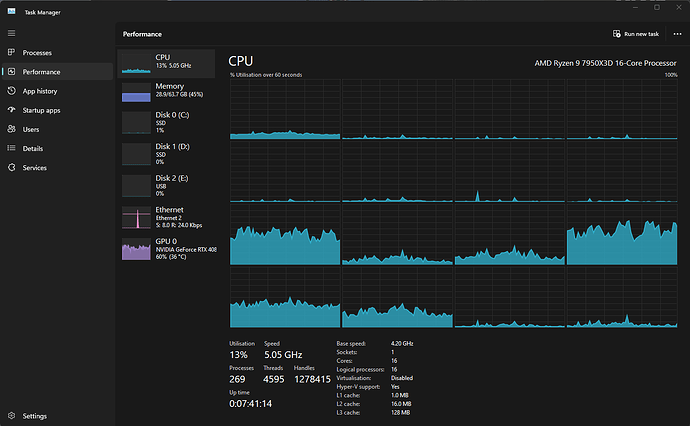Screen dimensions: 690x426
Task: Click the Task Manager app icon
Action: click(x=11, y=11)
